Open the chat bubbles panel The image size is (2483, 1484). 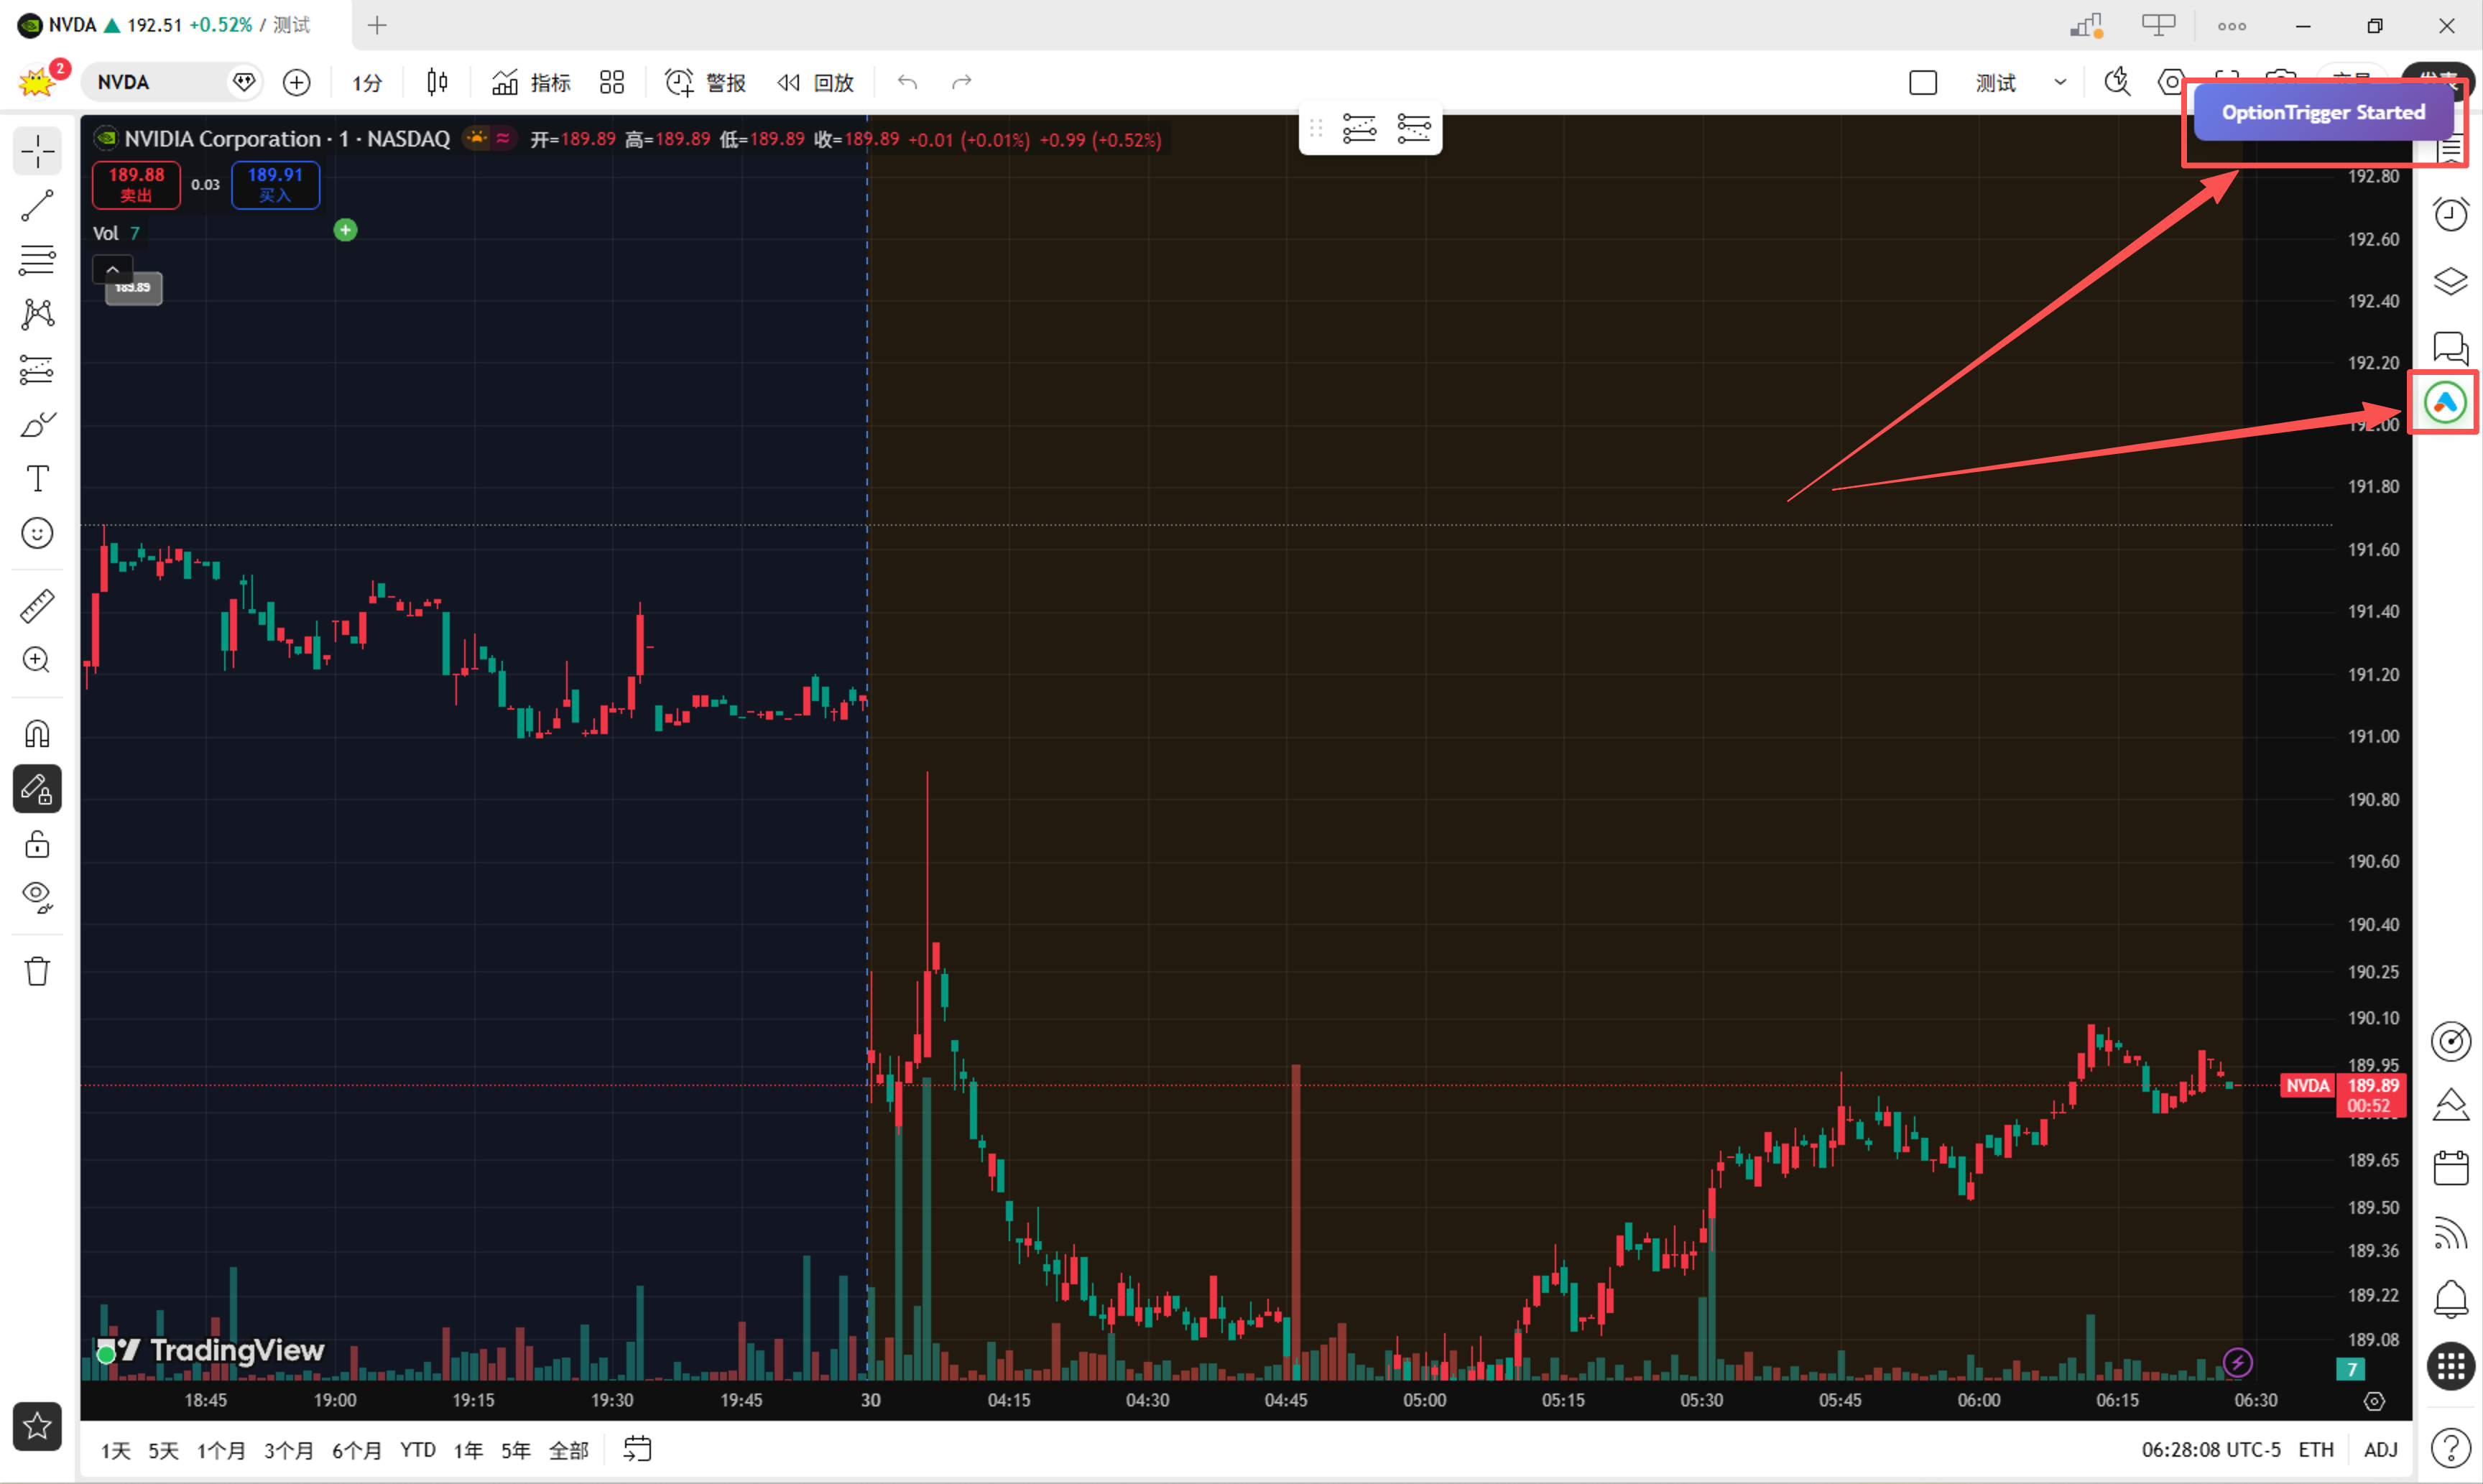[x=2450, y=348]
